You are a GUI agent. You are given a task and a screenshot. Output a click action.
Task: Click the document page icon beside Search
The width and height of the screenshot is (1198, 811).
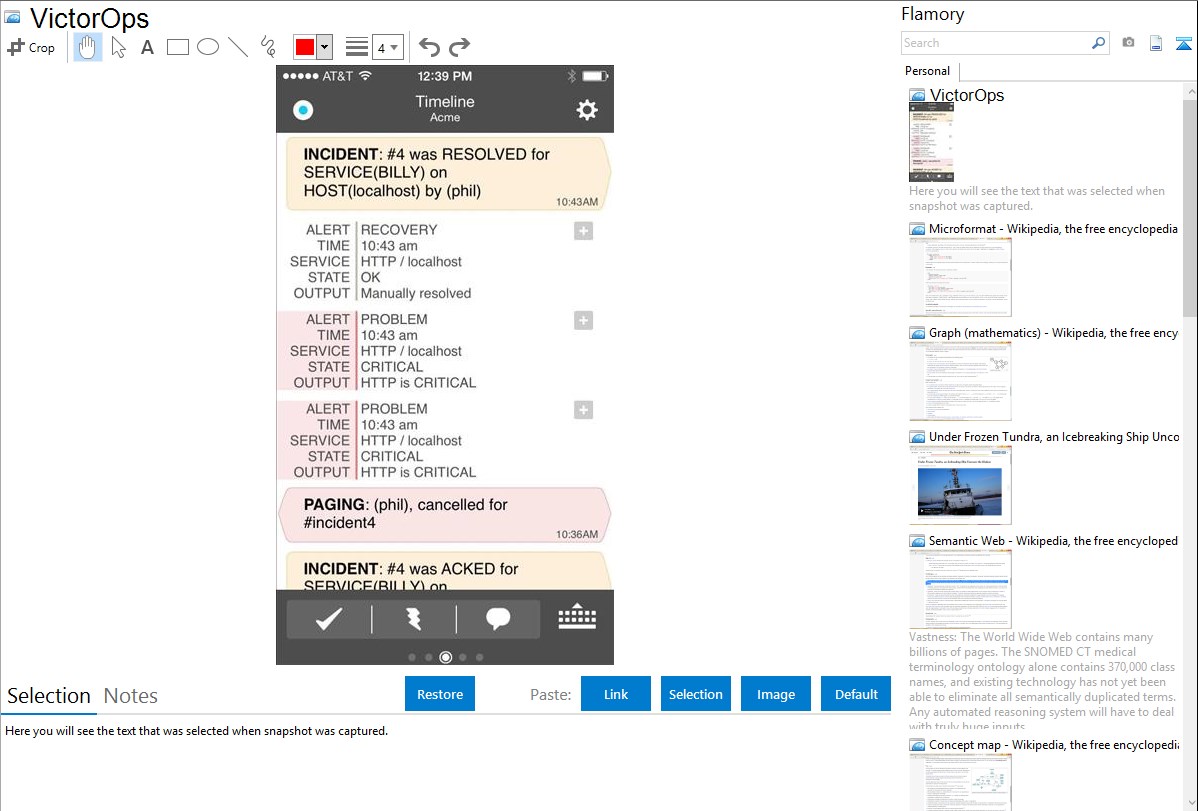click(x=1156, y=44)
